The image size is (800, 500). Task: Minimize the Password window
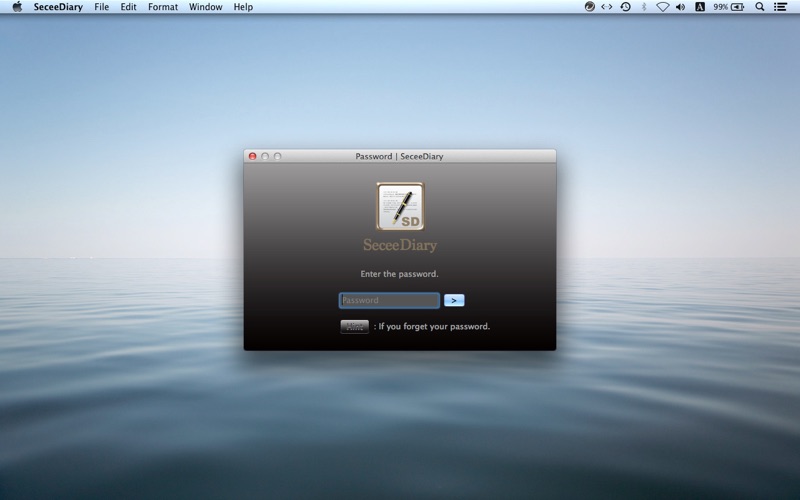265,156
